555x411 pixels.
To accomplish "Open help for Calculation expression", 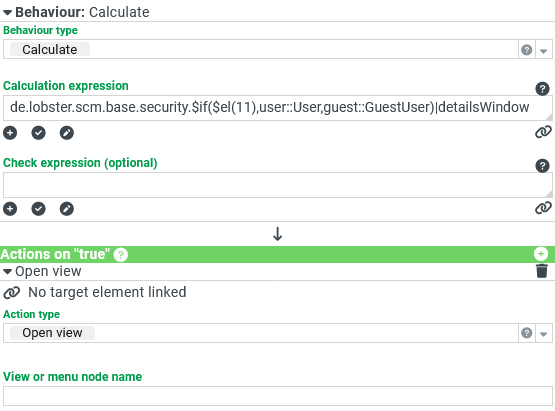I will (x=542, y=89).
